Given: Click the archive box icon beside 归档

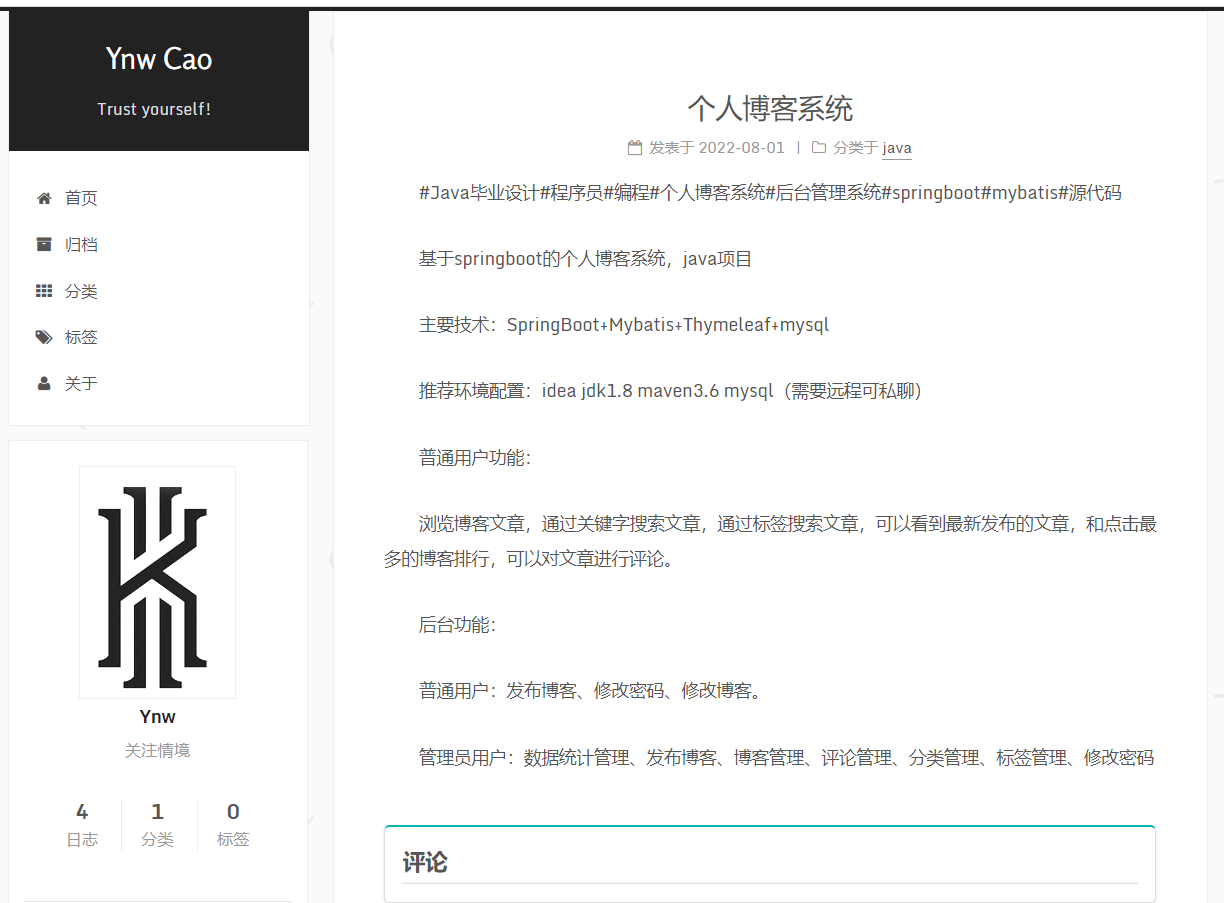Looking at the screenshot, I should click(x=44, y=244).
